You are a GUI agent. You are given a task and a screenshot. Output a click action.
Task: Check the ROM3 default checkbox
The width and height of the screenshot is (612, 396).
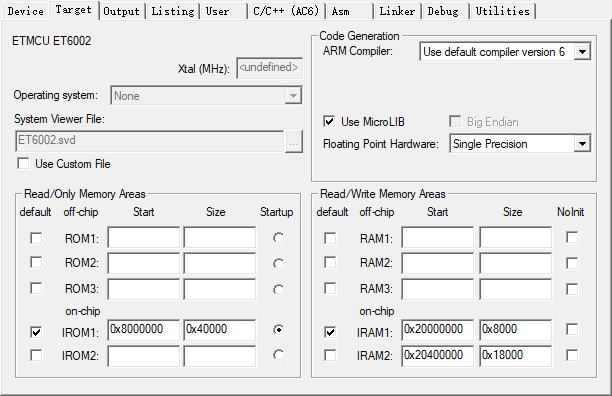(36, 288)
